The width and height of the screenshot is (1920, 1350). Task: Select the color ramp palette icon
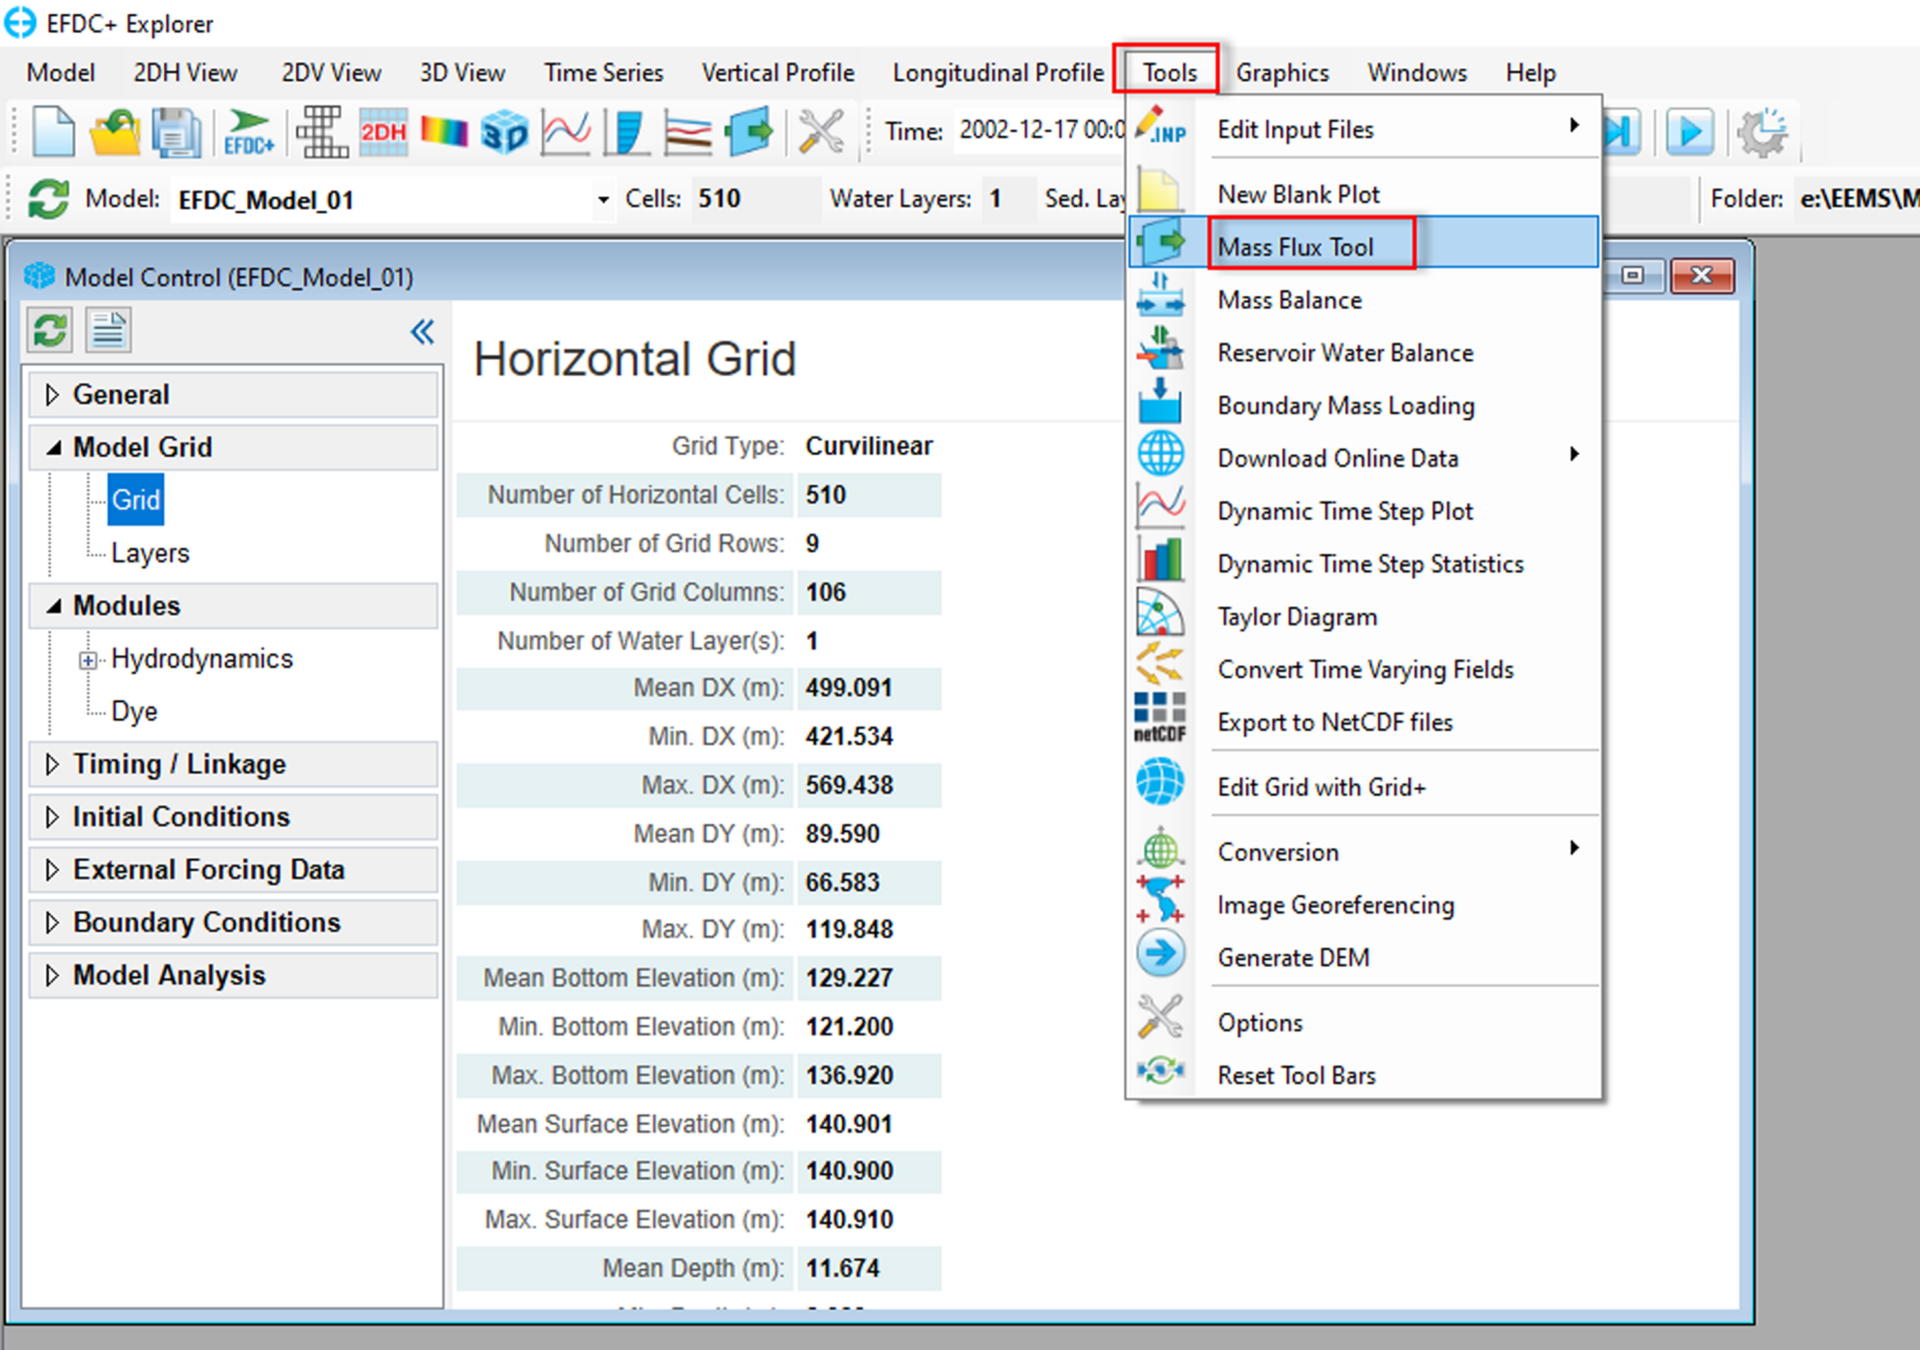click(444, 130)
